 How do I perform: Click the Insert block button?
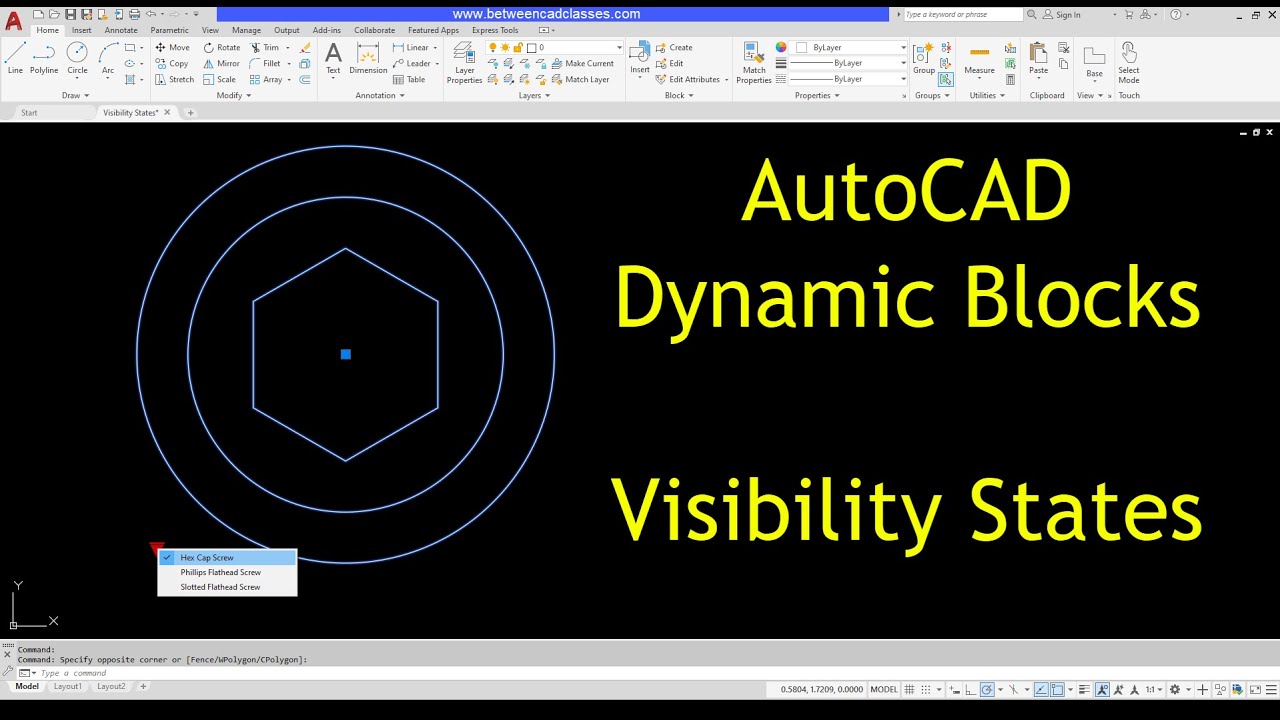point(640,58)
